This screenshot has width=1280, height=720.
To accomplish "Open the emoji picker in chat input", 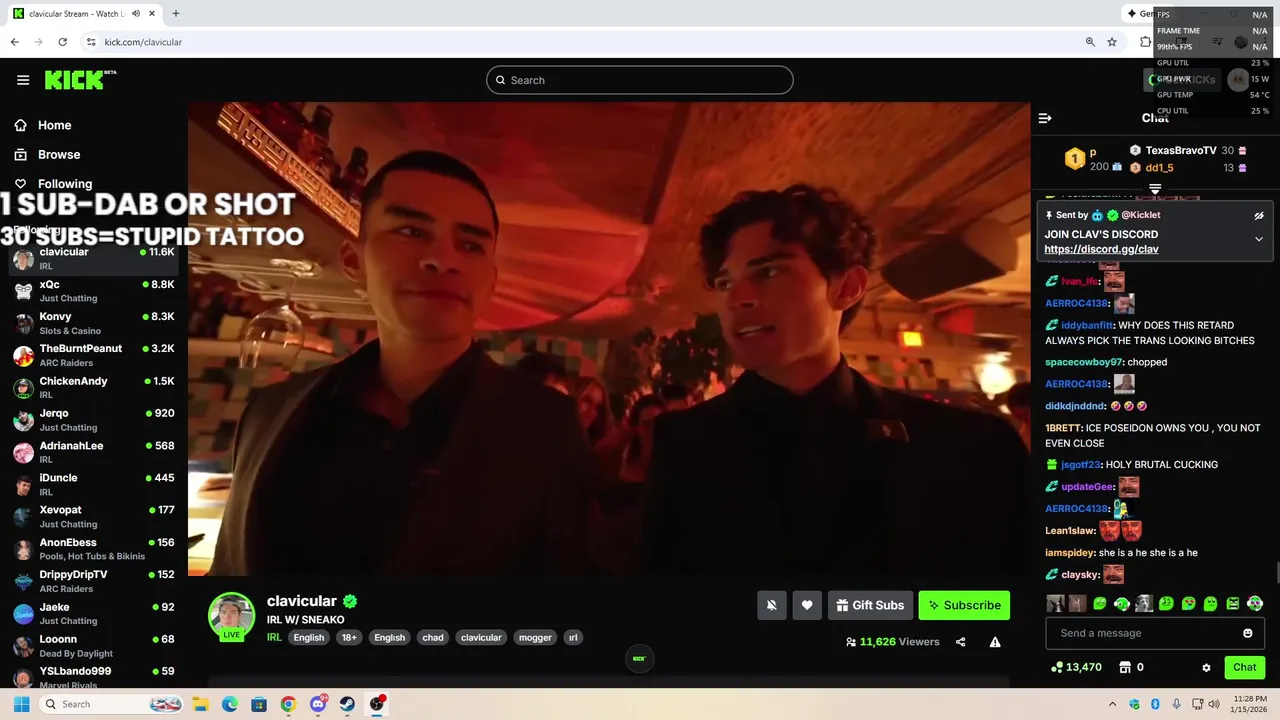I will click(x=1248, y=633).
